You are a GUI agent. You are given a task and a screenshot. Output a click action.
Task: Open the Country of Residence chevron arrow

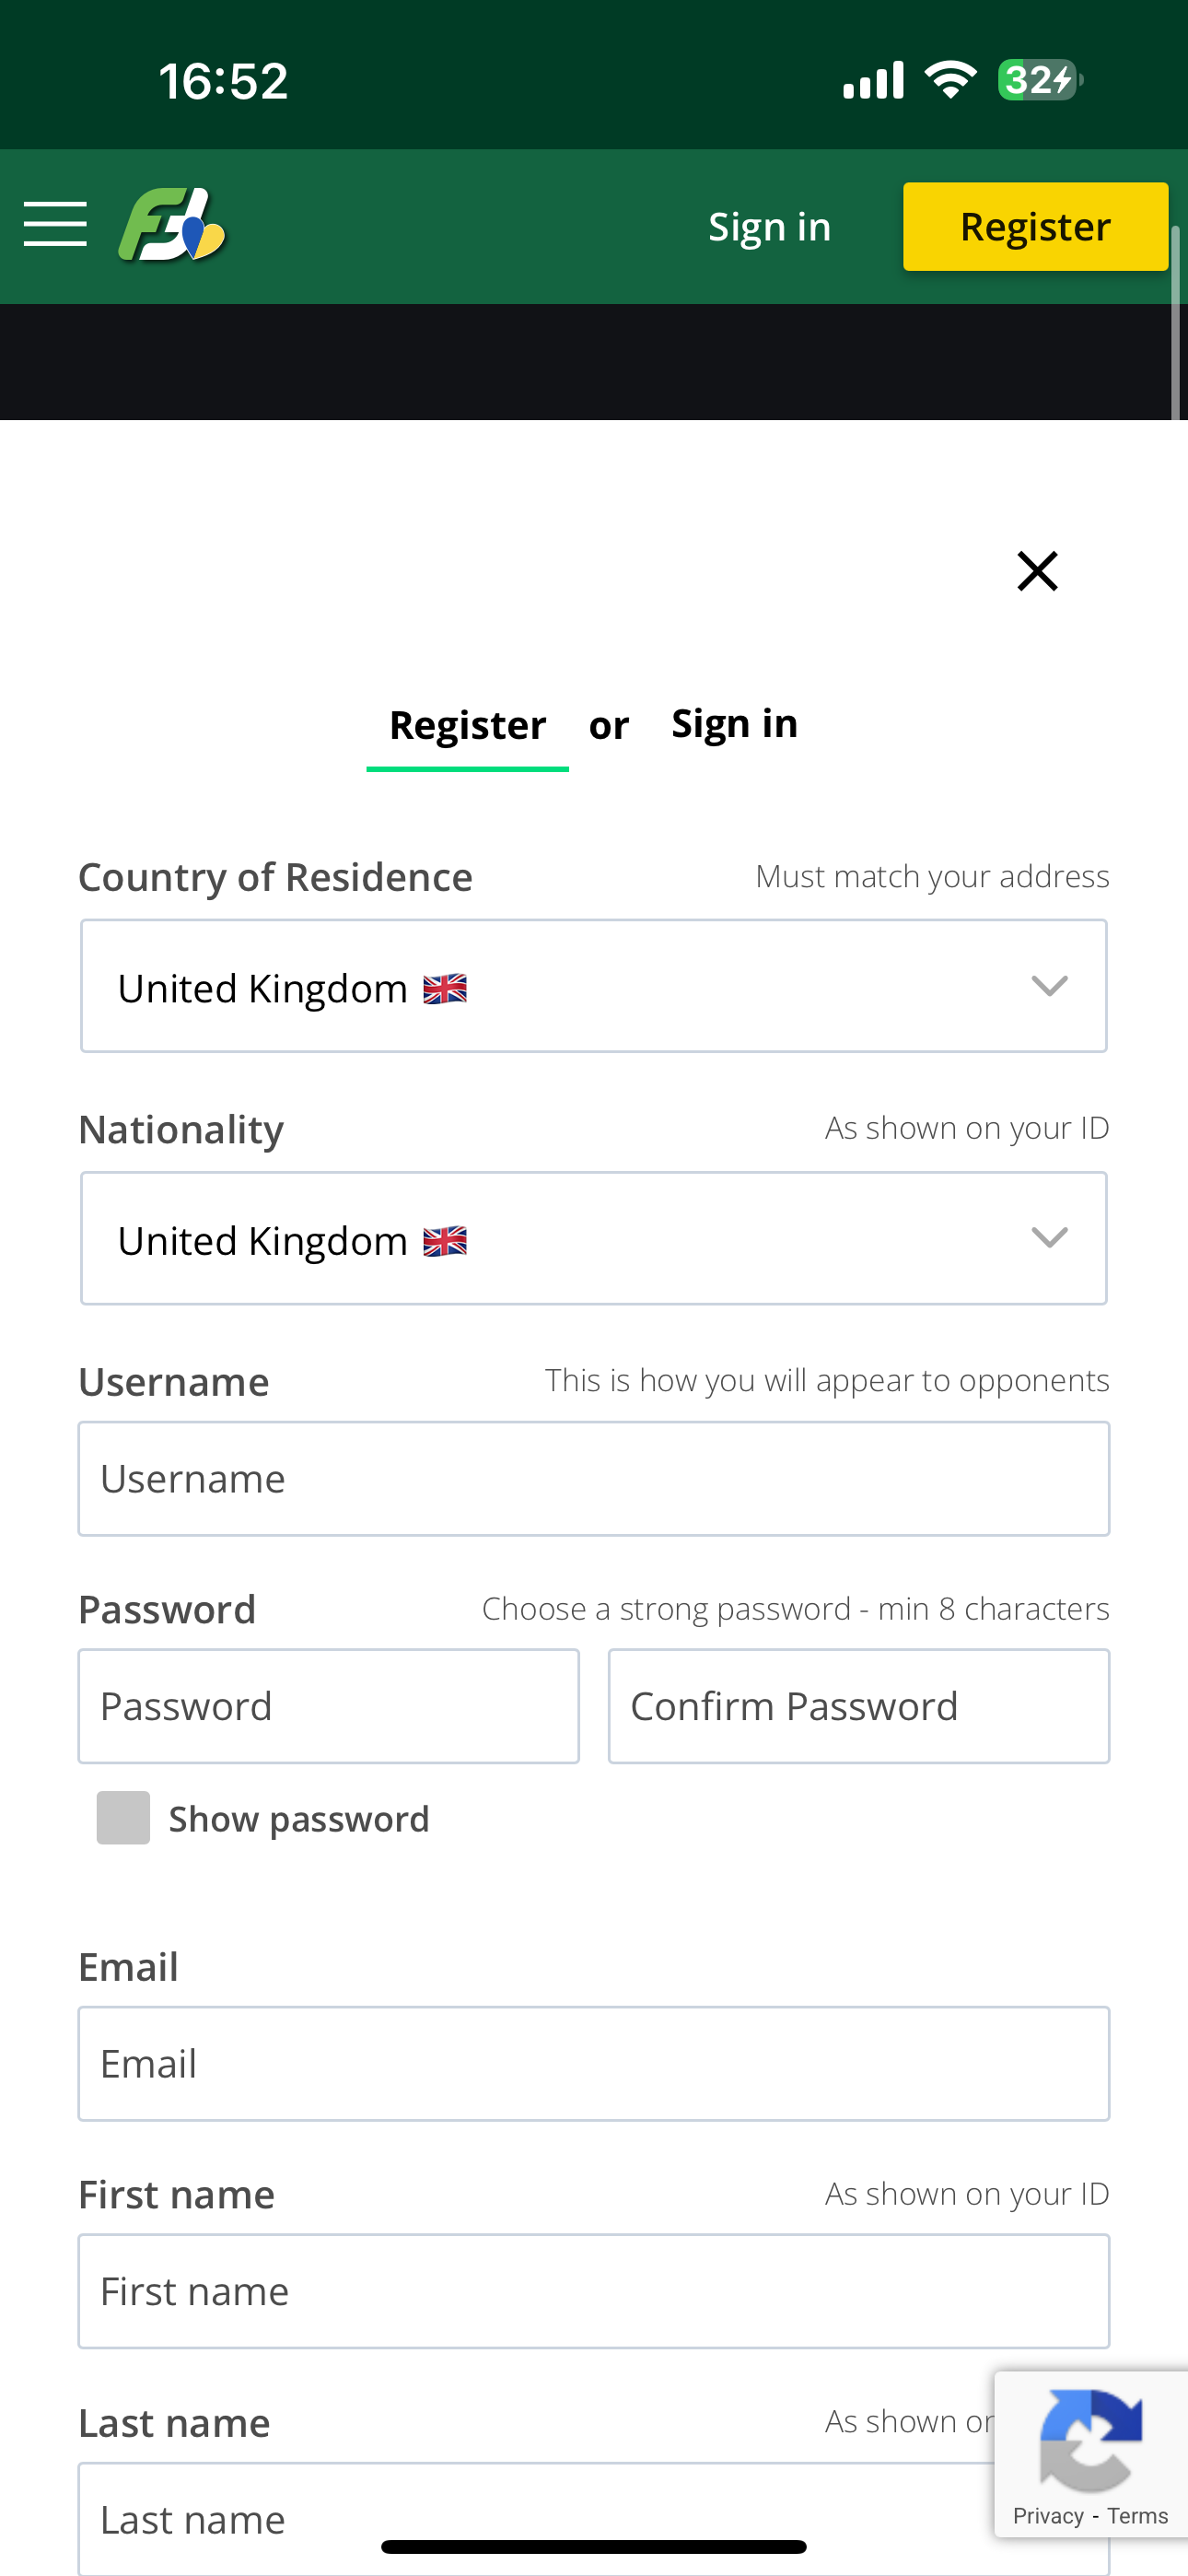tap(1049, 986)
